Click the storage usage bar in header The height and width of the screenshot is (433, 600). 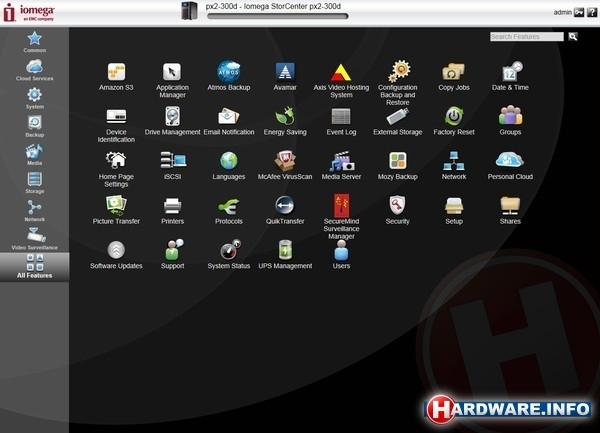(x=277, y=16)
